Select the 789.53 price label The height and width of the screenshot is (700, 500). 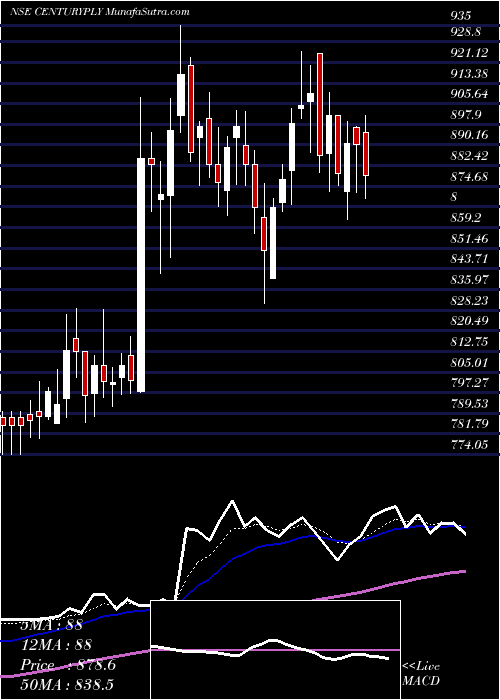469,404
